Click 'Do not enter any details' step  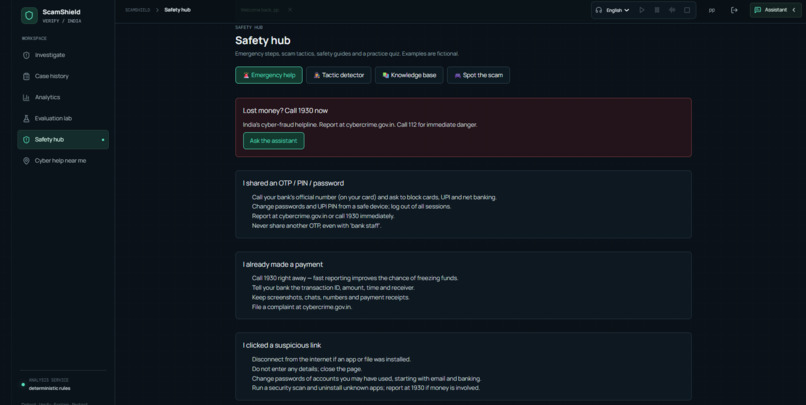coord(307,369)
